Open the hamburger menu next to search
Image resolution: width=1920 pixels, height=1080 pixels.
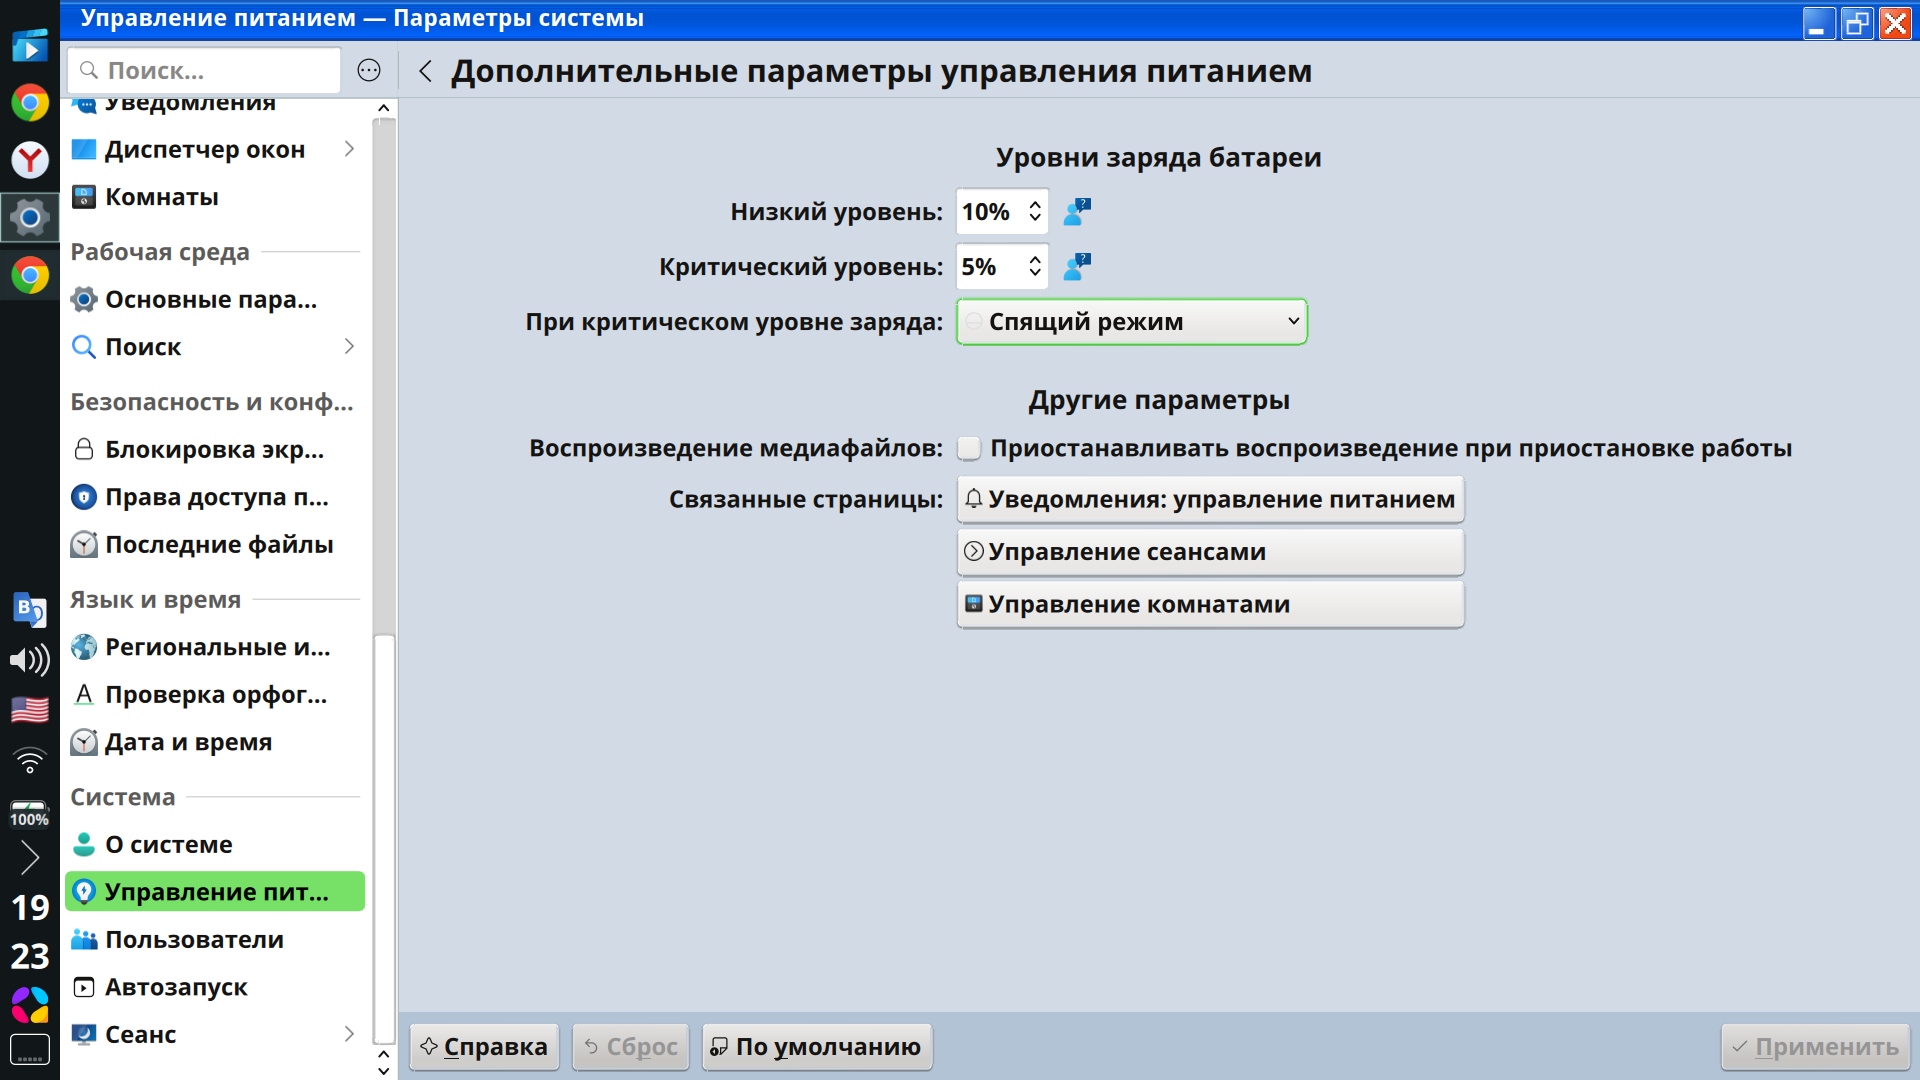pyautogui.click(x=369, y=70)
